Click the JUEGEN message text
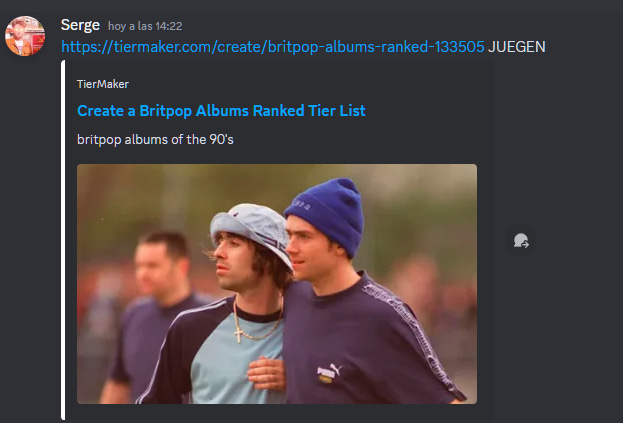 point(517,47)
